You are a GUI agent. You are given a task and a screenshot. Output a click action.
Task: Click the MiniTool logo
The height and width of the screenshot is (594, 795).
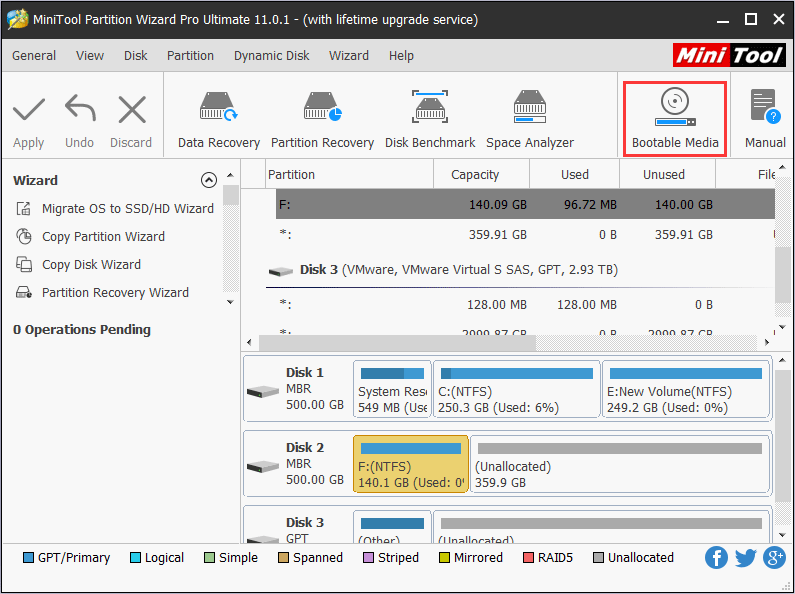pos(729,55)
